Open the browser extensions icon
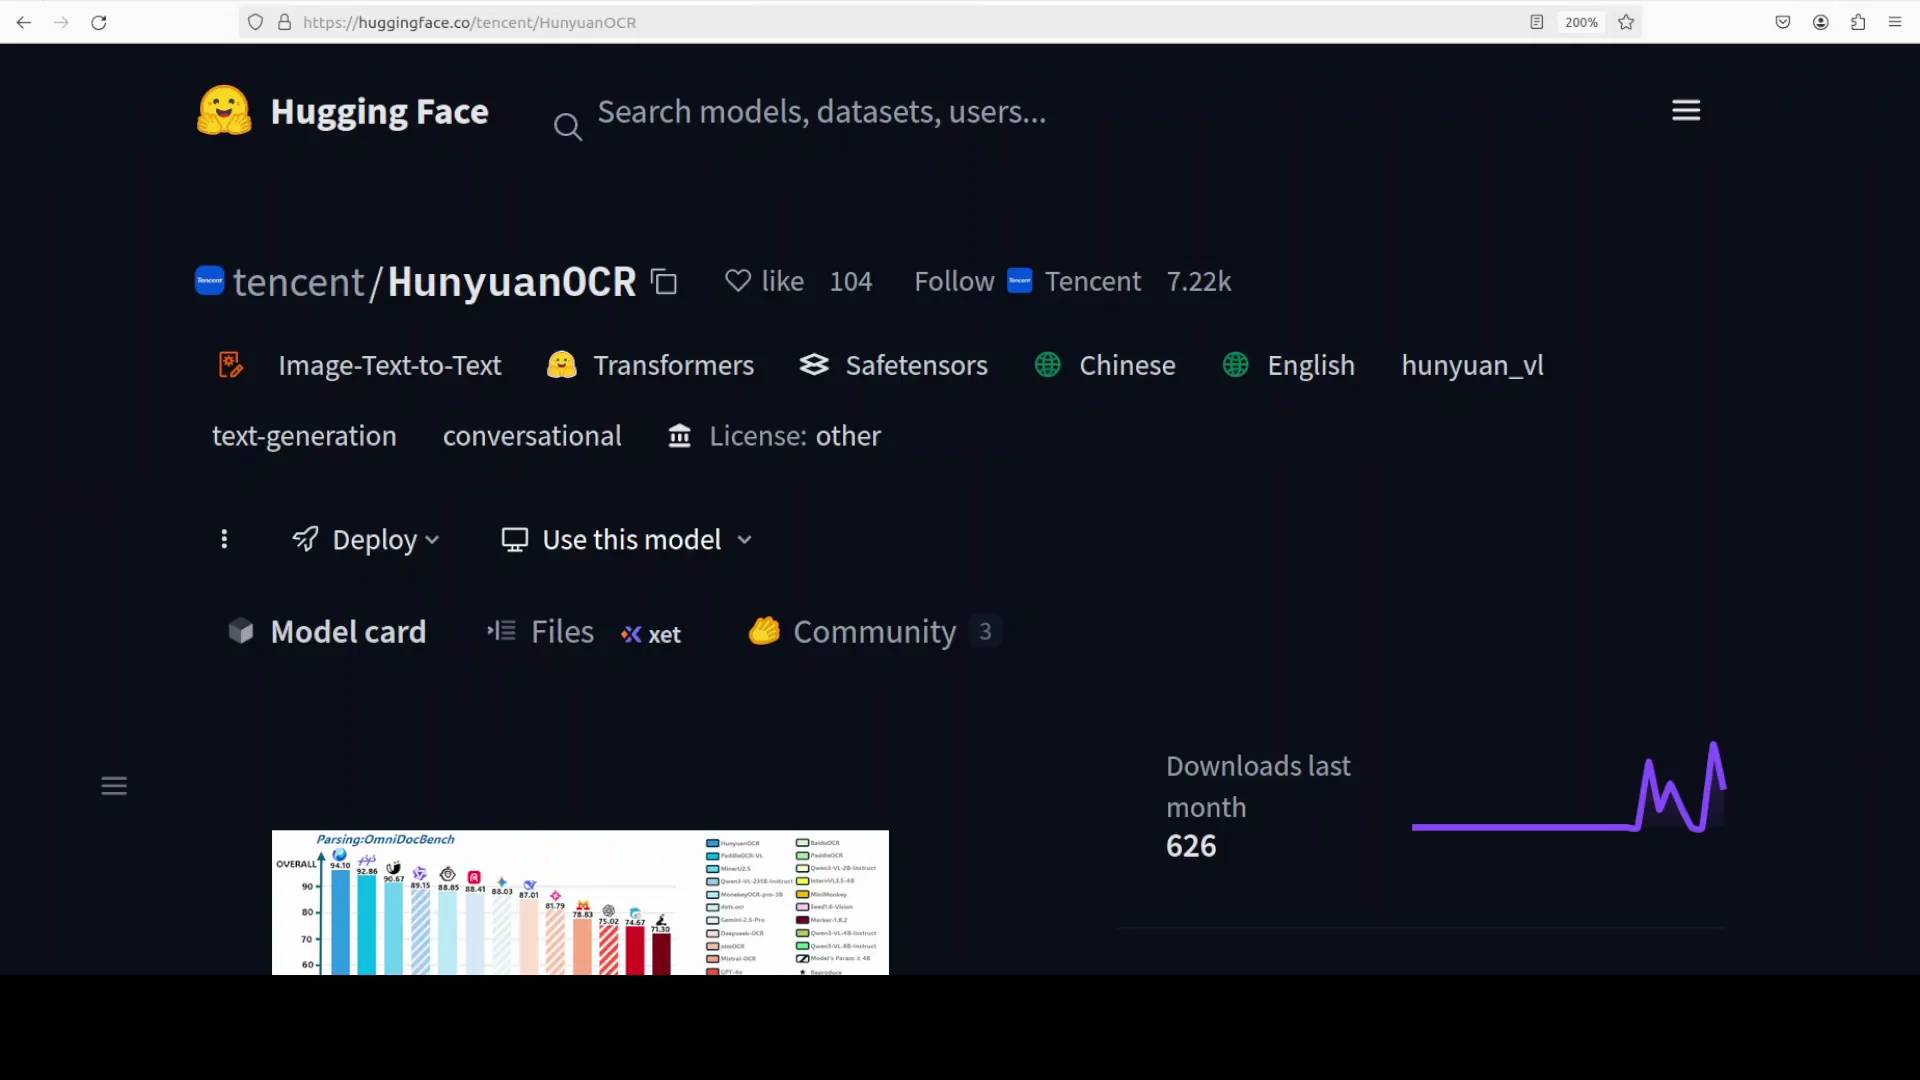The image size is (1920, 1080). point(1858,22)
